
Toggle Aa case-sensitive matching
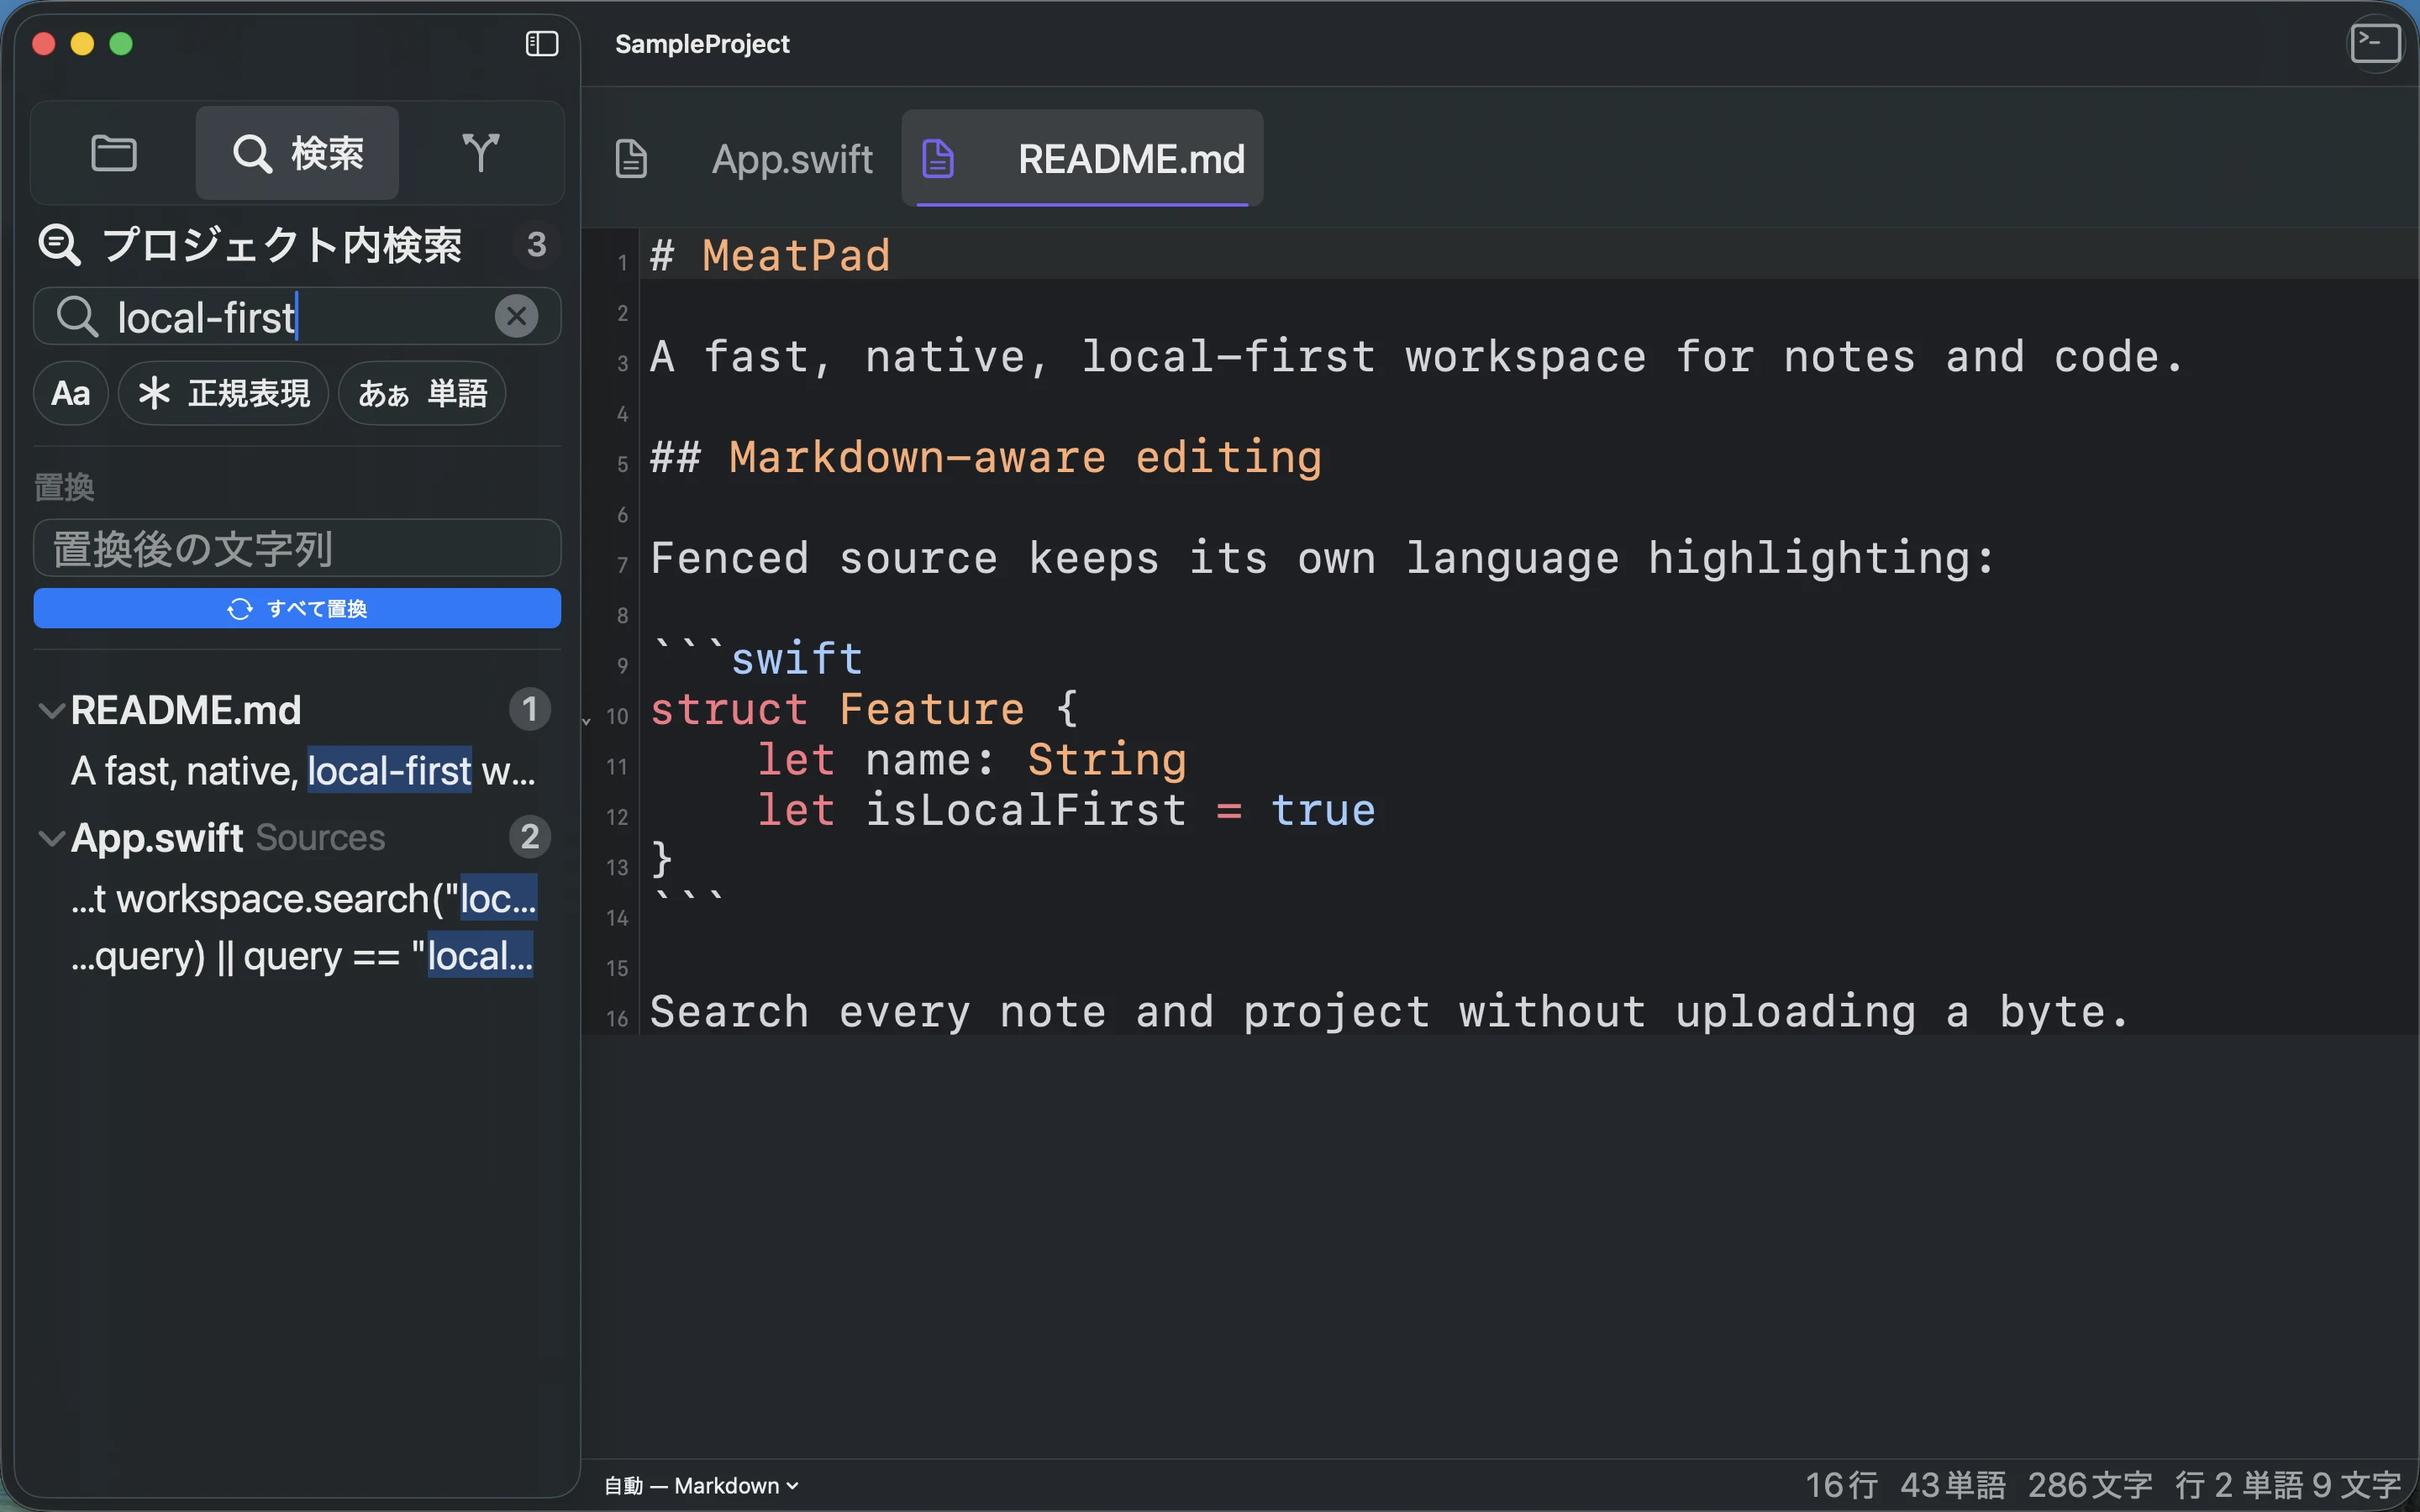[x=71, y=394]
